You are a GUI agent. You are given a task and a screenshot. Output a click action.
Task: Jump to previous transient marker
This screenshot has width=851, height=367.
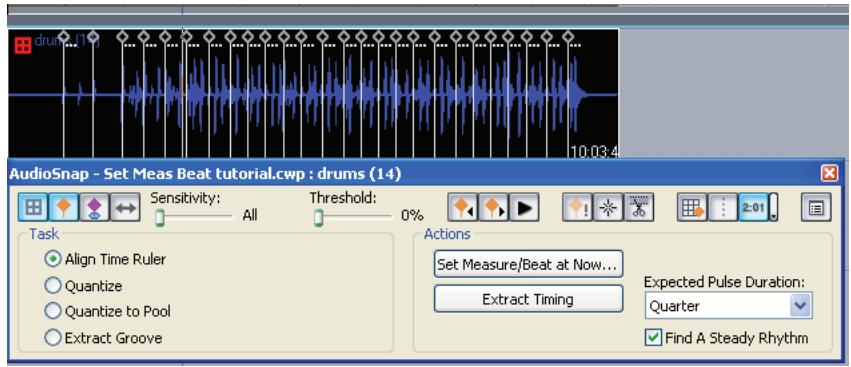(463, 207)
